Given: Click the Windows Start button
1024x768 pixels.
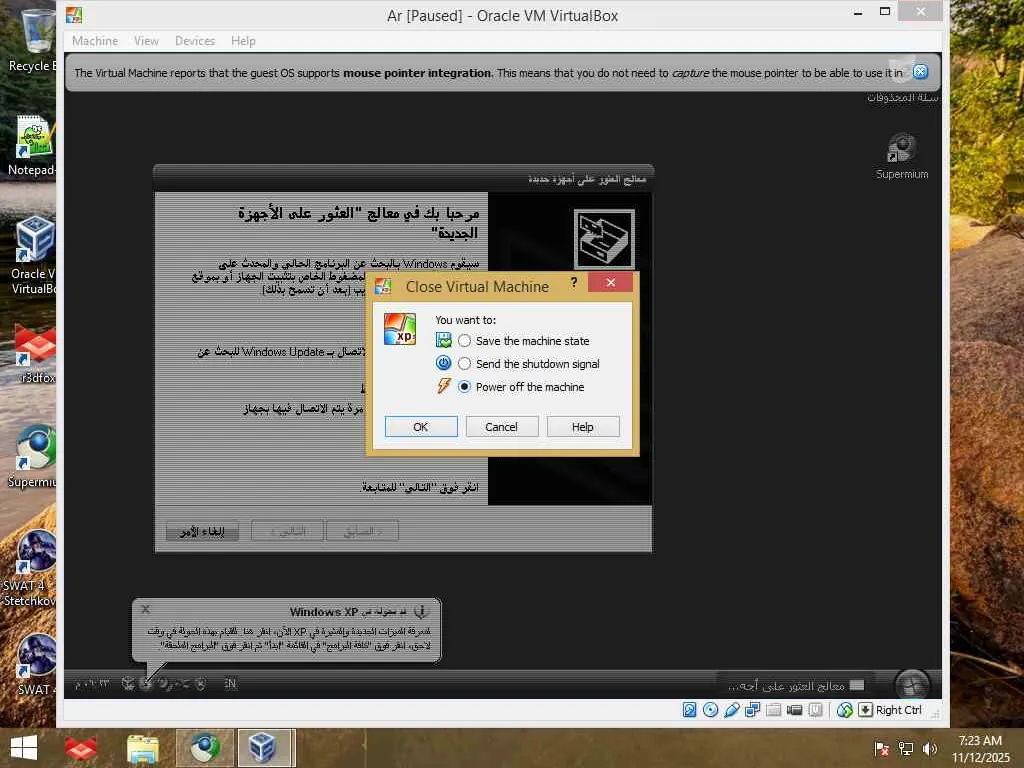Looking at the screenshot, I should tap(24, 748).
